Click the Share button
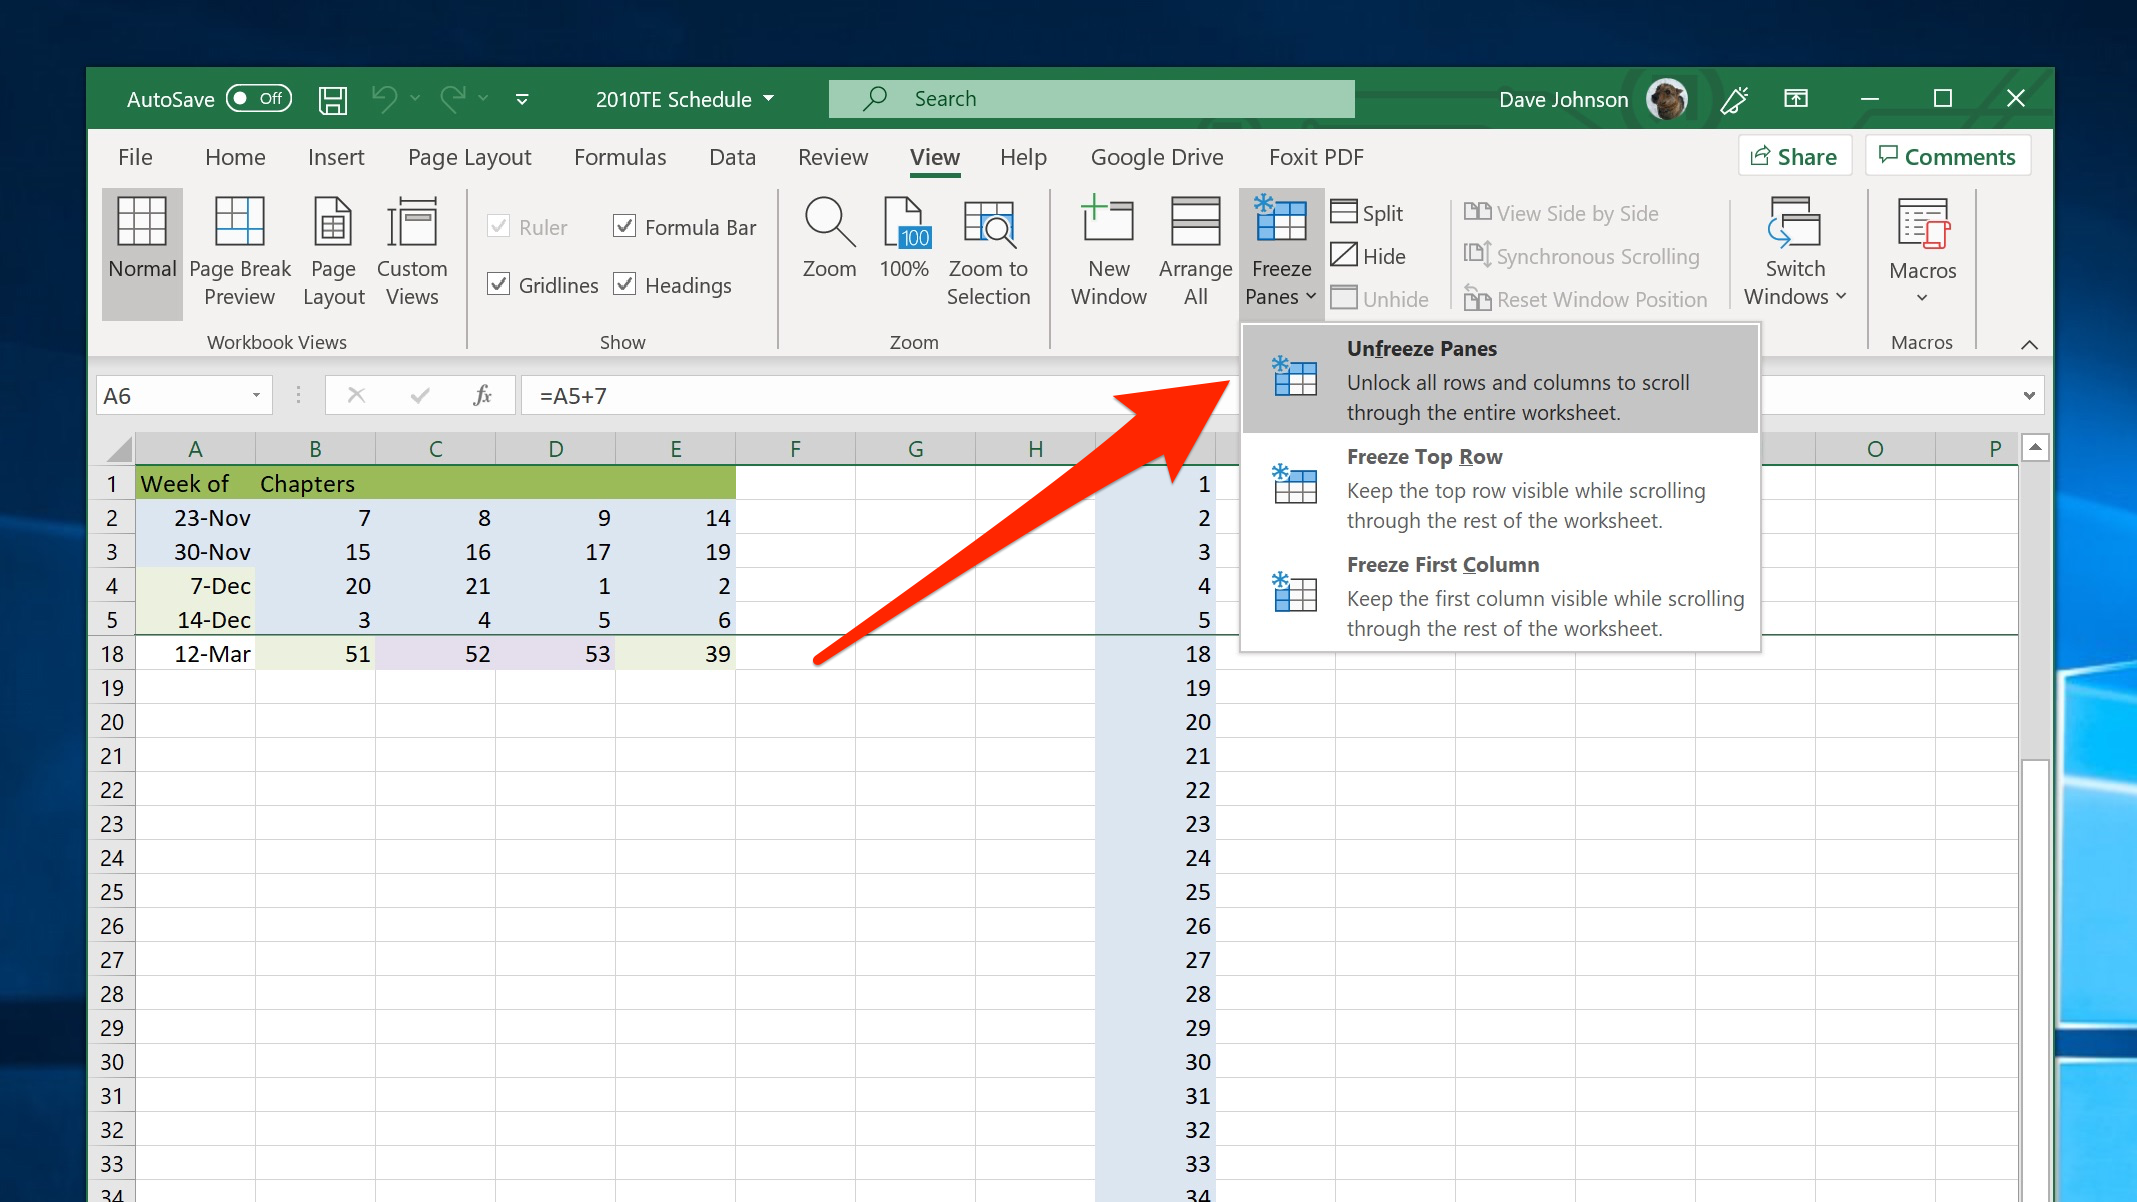 point(1789,156)
